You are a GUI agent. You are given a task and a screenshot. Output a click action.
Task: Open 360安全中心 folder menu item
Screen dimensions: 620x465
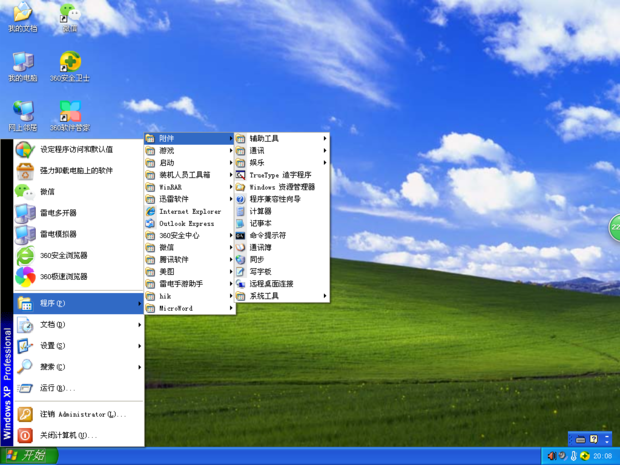tap(190, 236)
